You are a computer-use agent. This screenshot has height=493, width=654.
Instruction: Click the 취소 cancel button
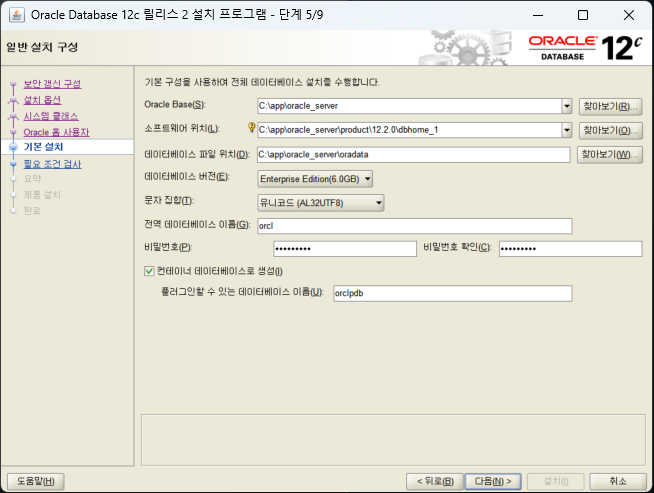click(618, 481)
